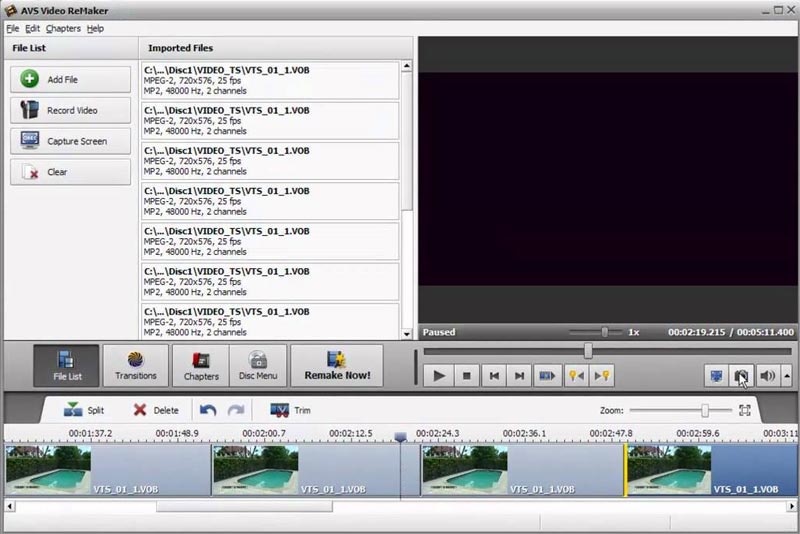Open the Disc Menu tab

tap(258, 366)
